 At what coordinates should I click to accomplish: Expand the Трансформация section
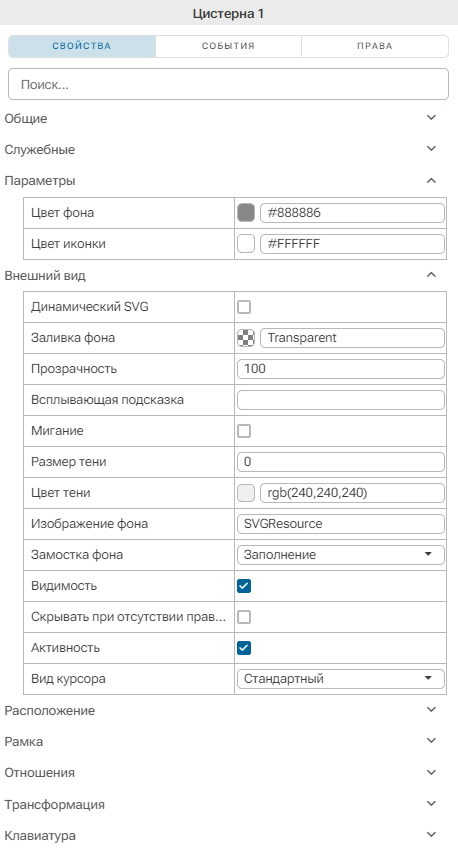click(x=431, y=804)
